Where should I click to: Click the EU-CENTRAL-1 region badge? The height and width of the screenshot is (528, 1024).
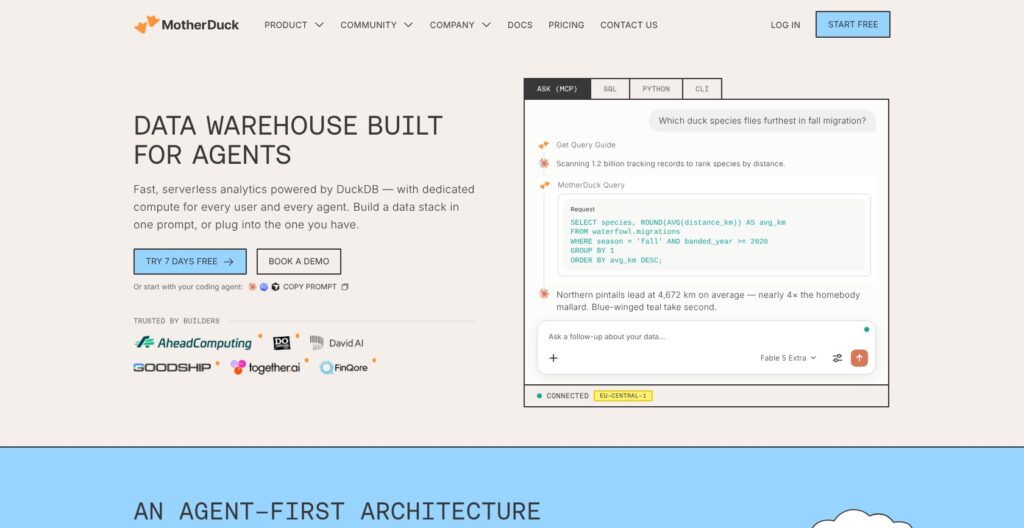click(623, 396)
